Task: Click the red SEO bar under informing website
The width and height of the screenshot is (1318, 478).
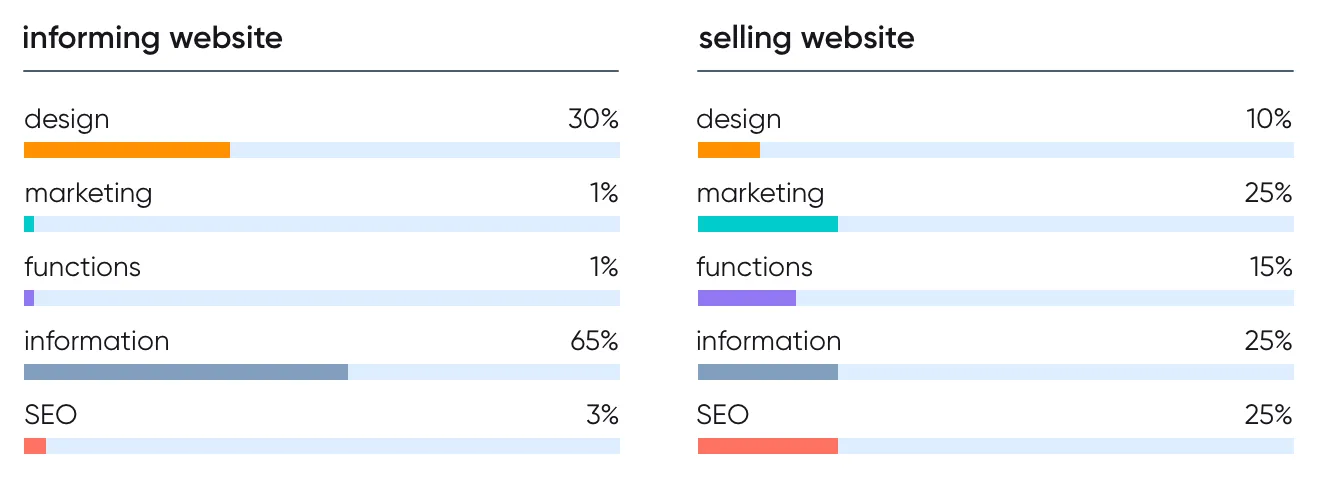Action: pyautogui.click(x=35, y=446)
